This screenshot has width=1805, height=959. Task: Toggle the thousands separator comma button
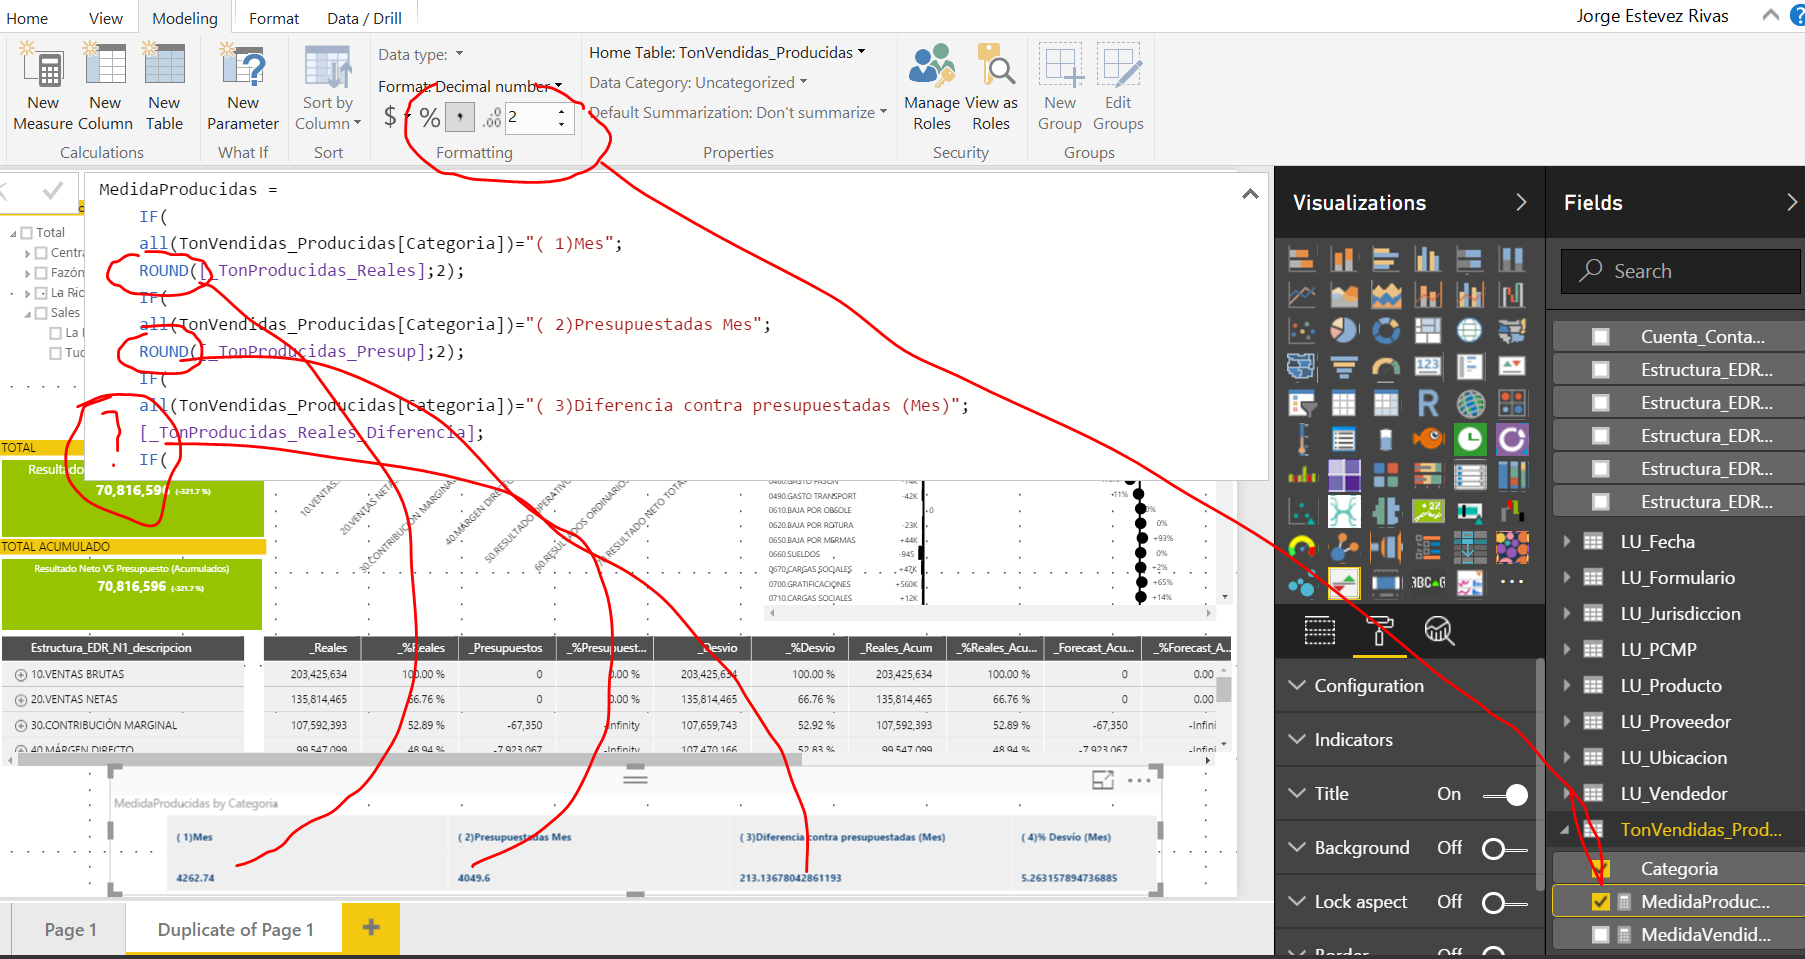pyautogui.click(x=459, y=118)
